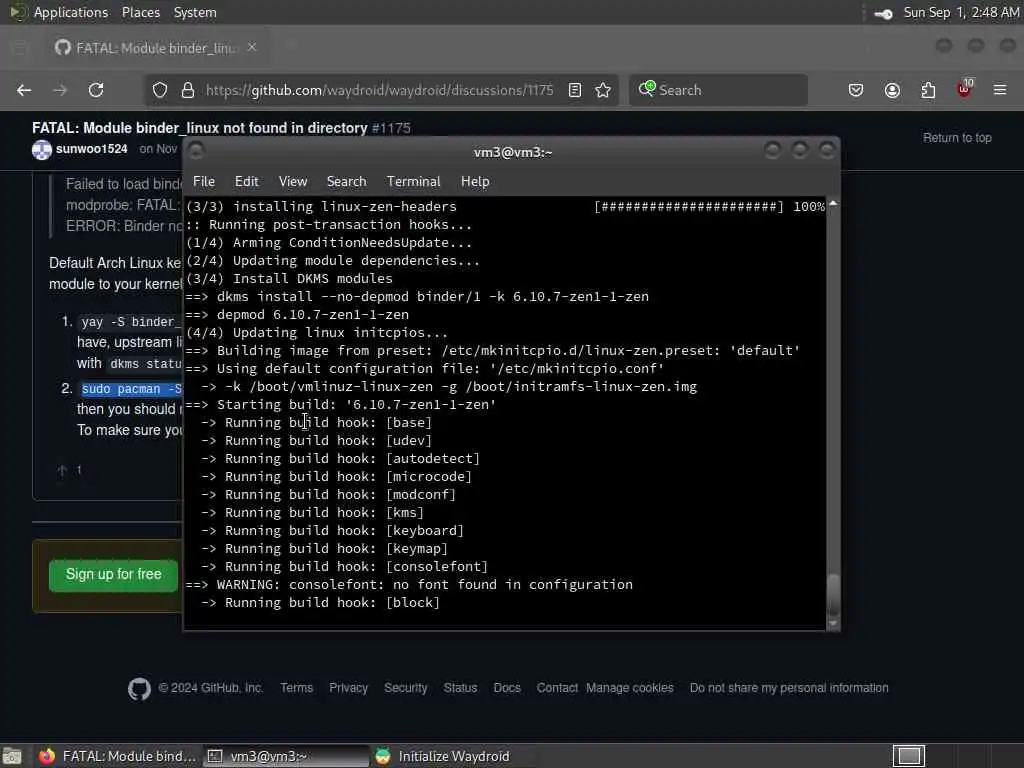Switch to Firefox FATAL: Module bind... taskbar item
The width and height of the screenshot is (1024, 768).
116,756
